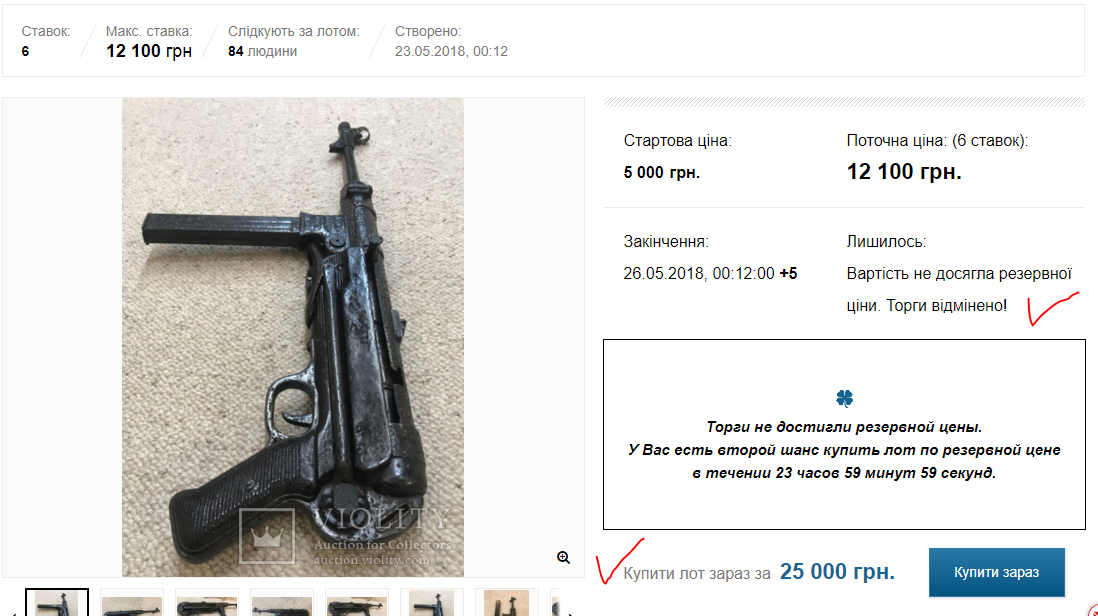Select the partially visible eighth thumbnail
The image size is (1098, 616).
[x=556, y=603]
